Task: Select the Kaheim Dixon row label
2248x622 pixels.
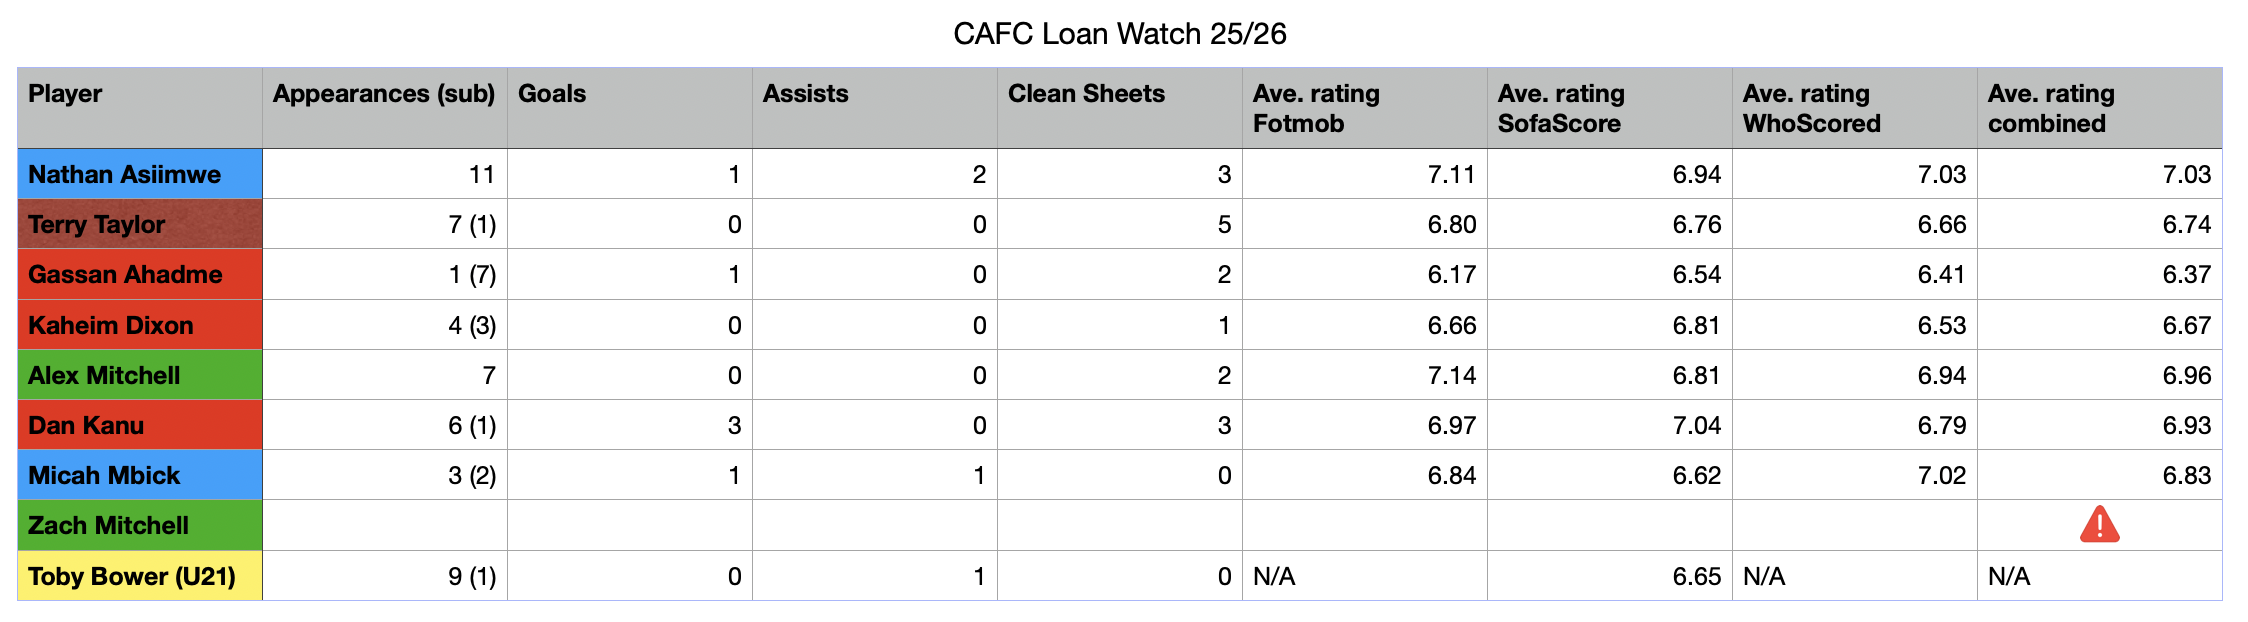Action: pos(140,325)
